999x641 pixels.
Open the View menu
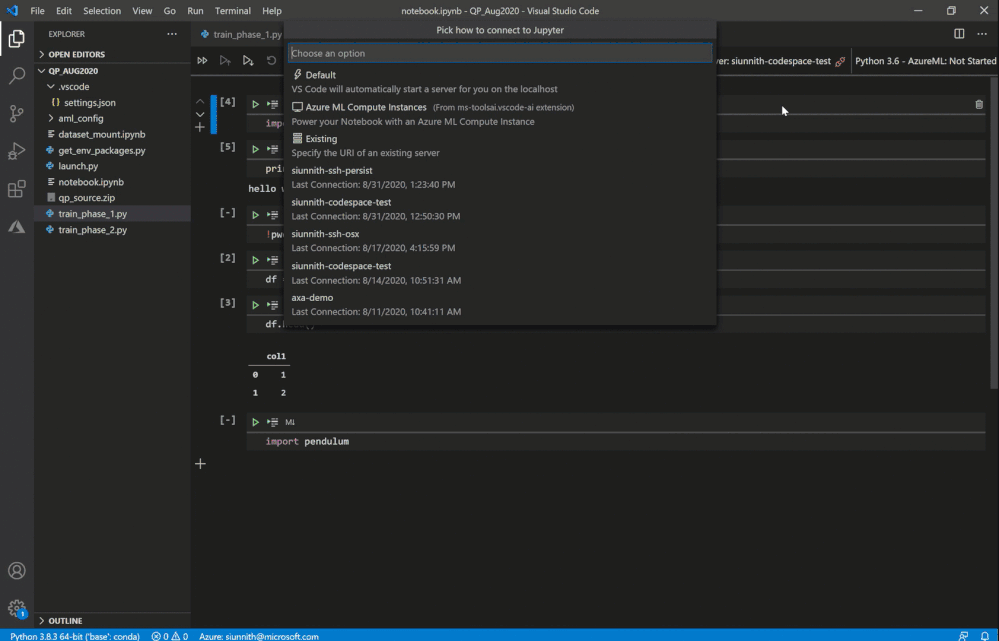tap(142, 11)
